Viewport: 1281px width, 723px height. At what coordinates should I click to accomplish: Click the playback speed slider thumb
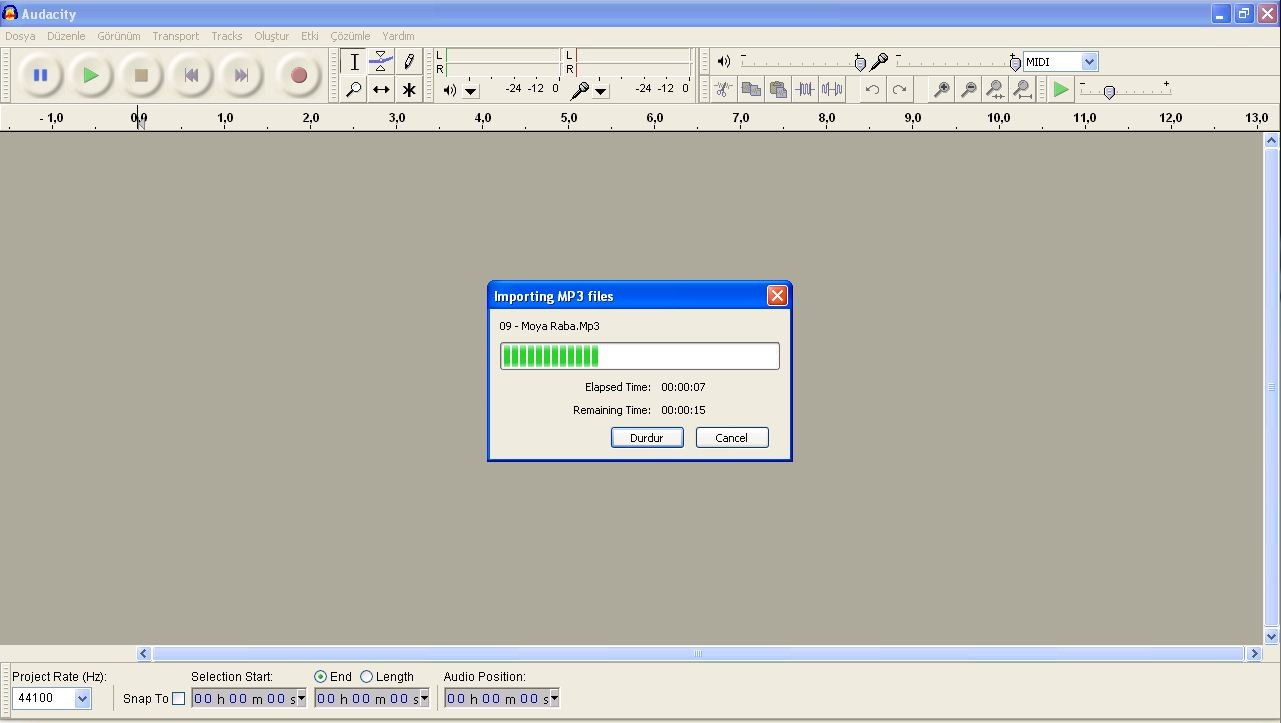tap(1109, 92)
